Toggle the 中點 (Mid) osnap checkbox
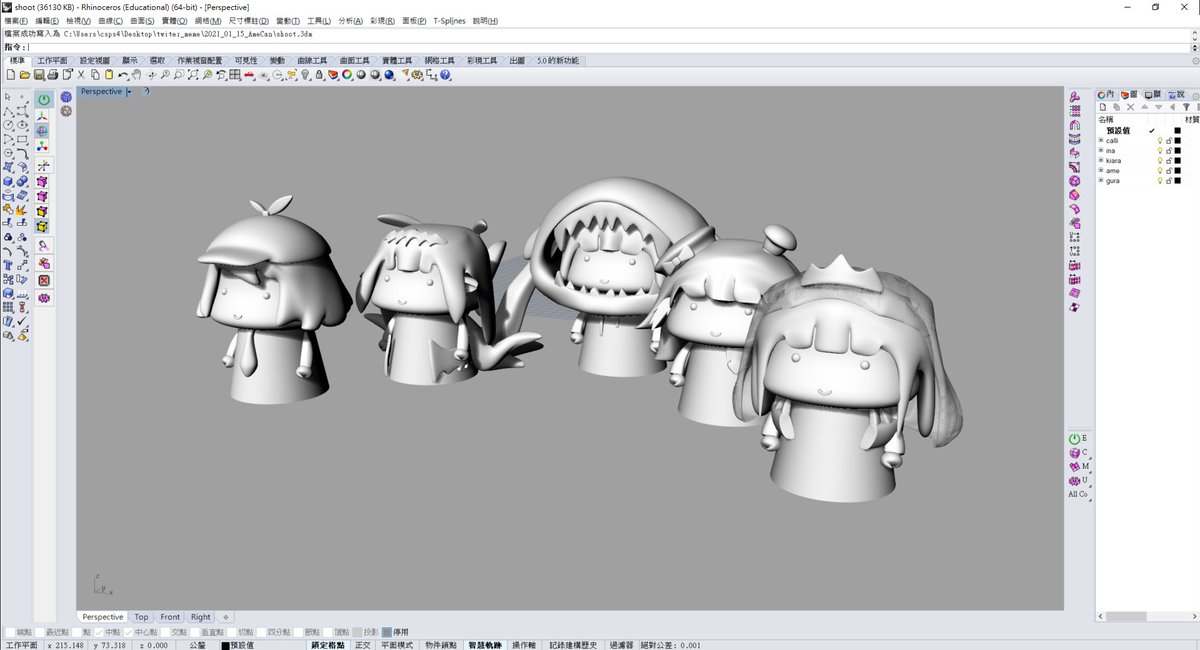 (x=98, y=632)
